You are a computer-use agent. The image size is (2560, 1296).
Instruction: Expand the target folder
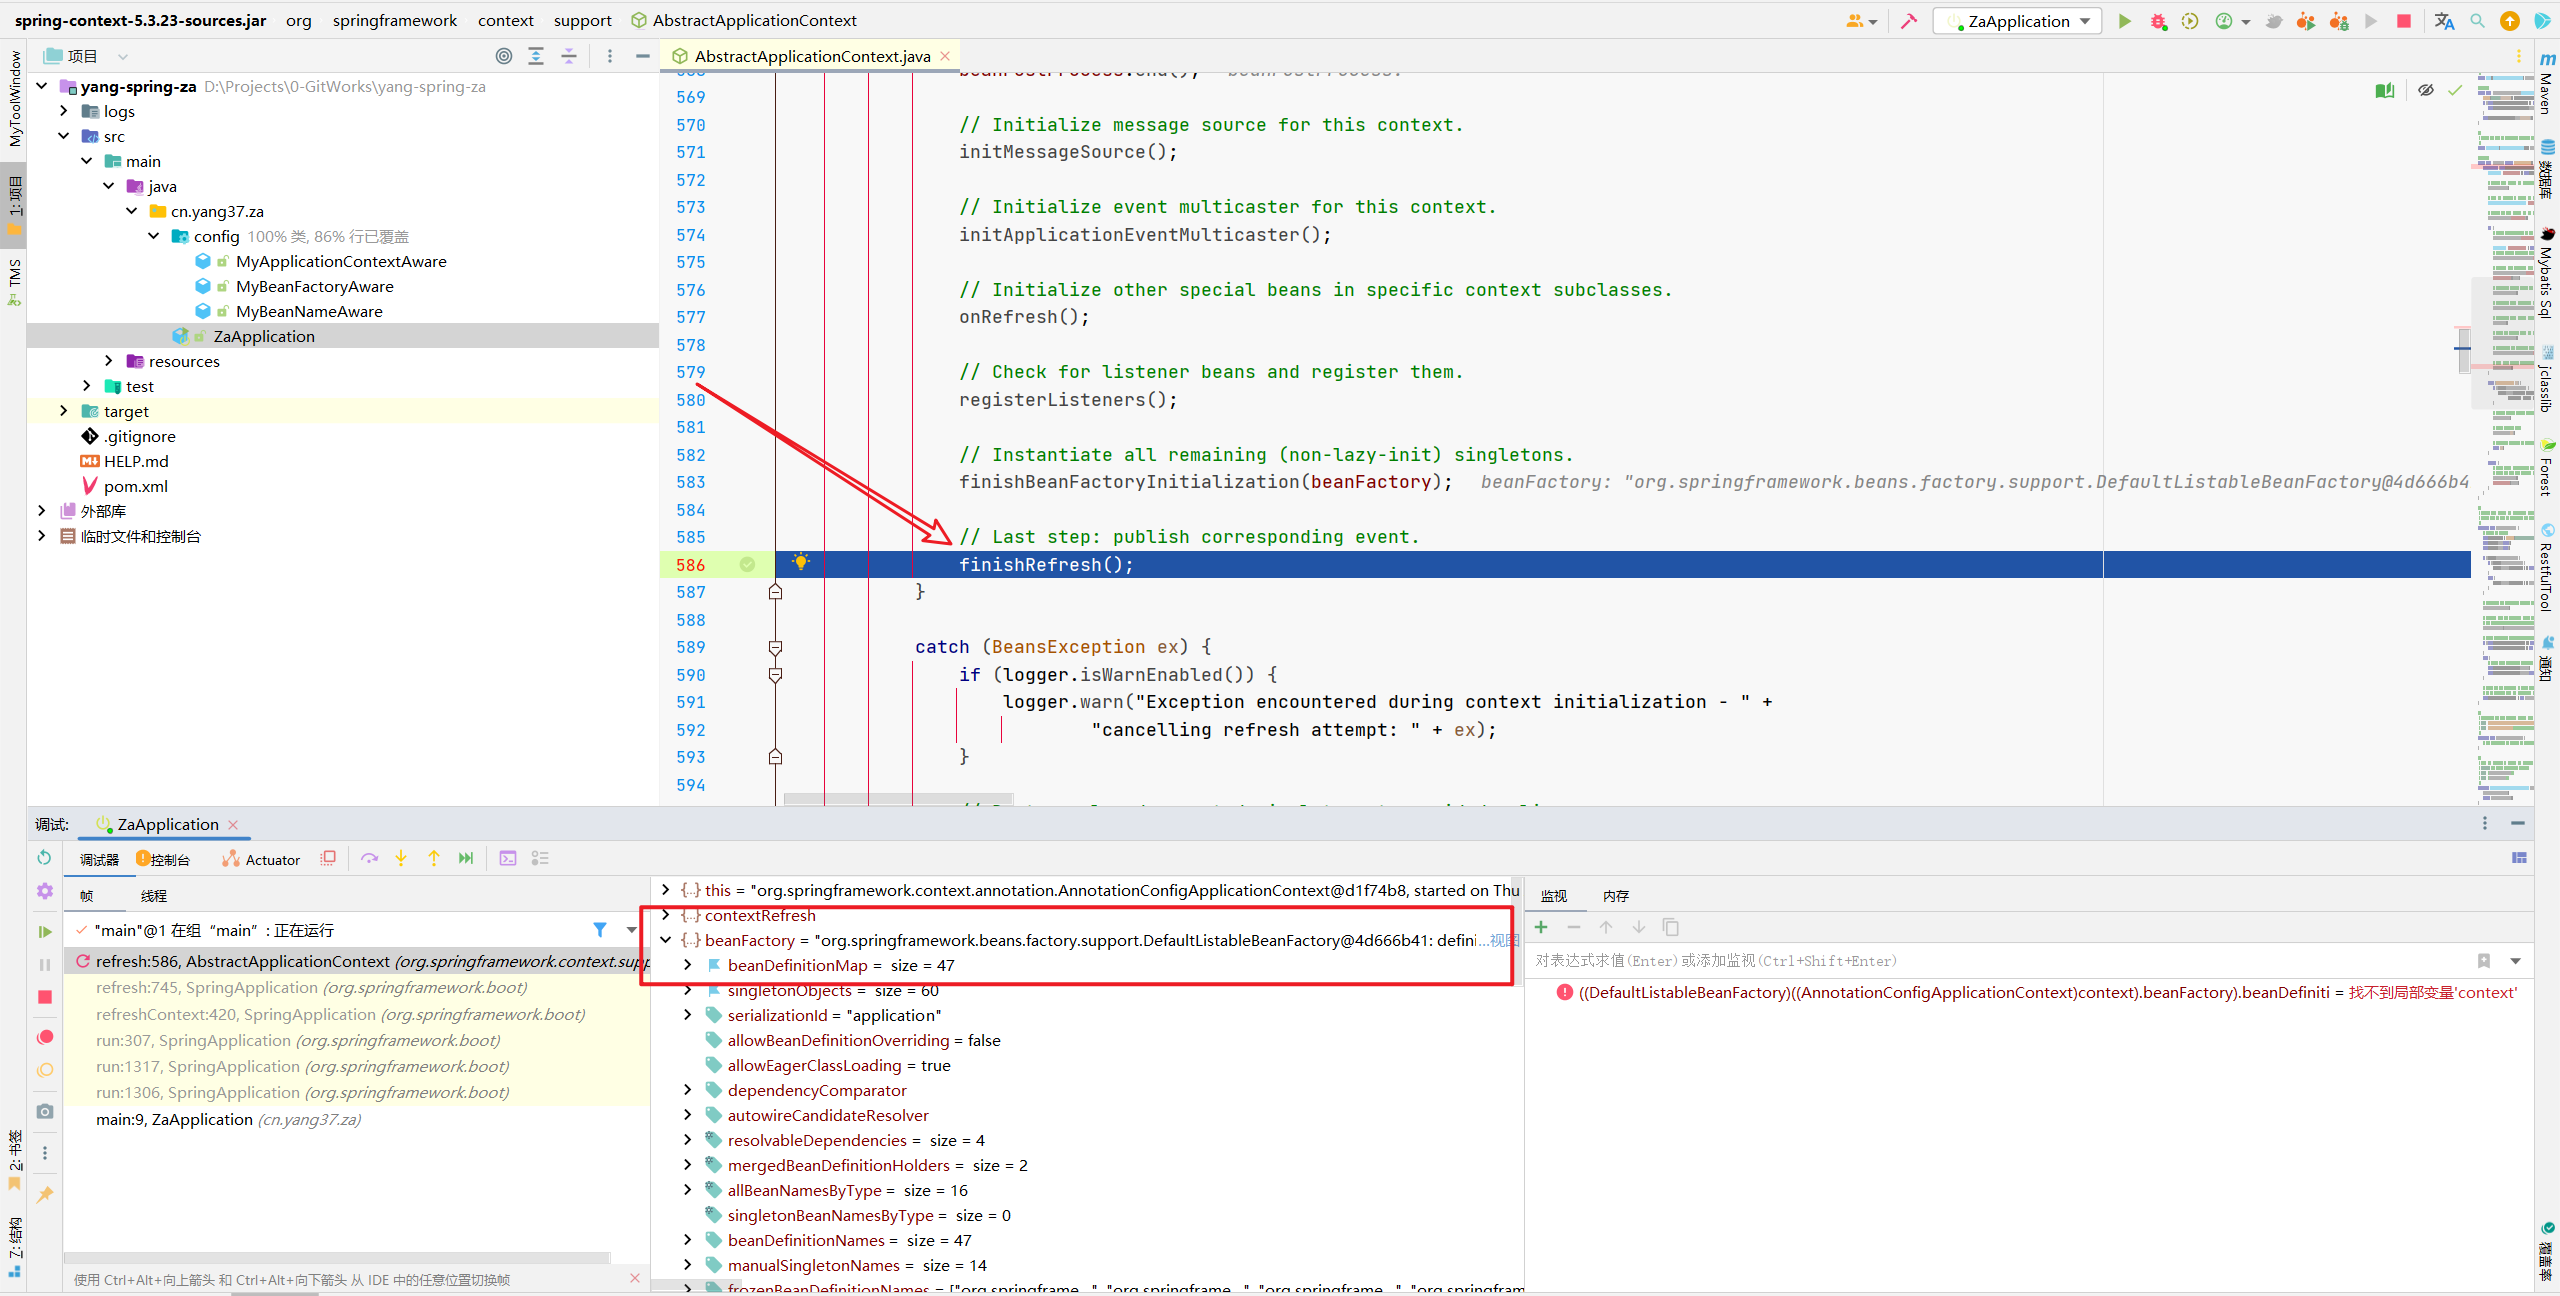coord(64,411)
